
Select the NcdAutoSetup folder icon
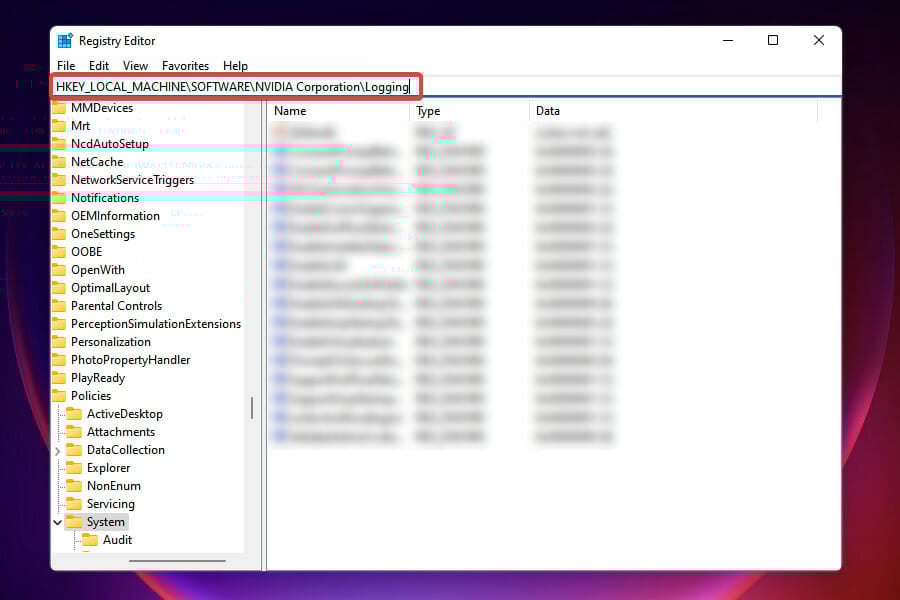tap(59, 144)
